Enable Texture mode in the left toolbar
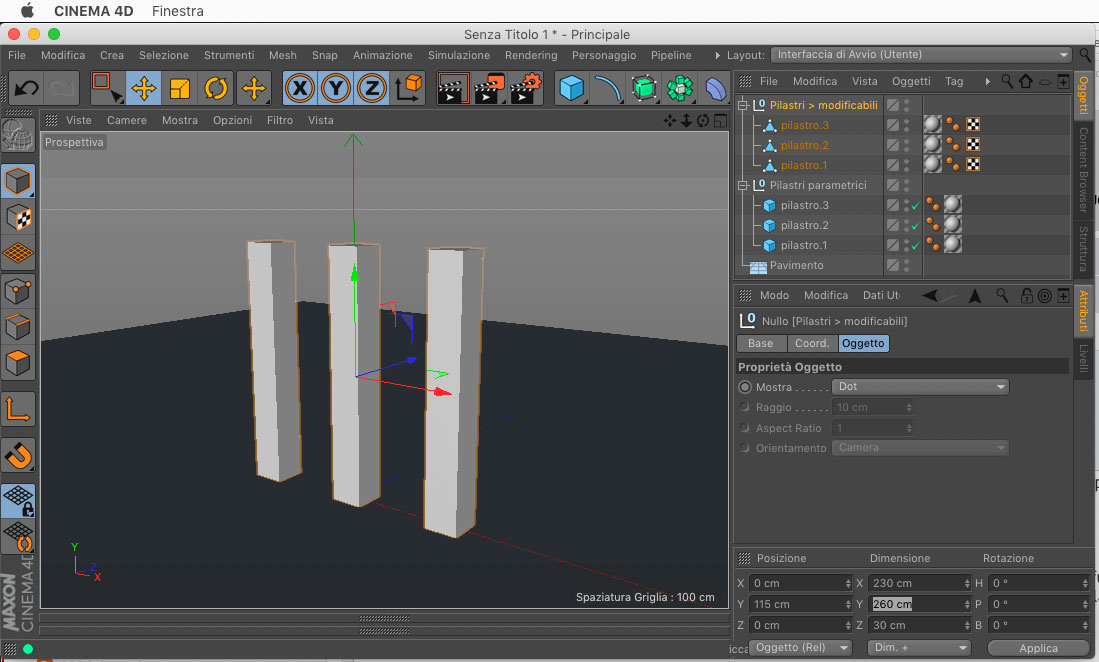Image resolution: width=1099 pixels, height=662 pixels. (x=18, y=218)
